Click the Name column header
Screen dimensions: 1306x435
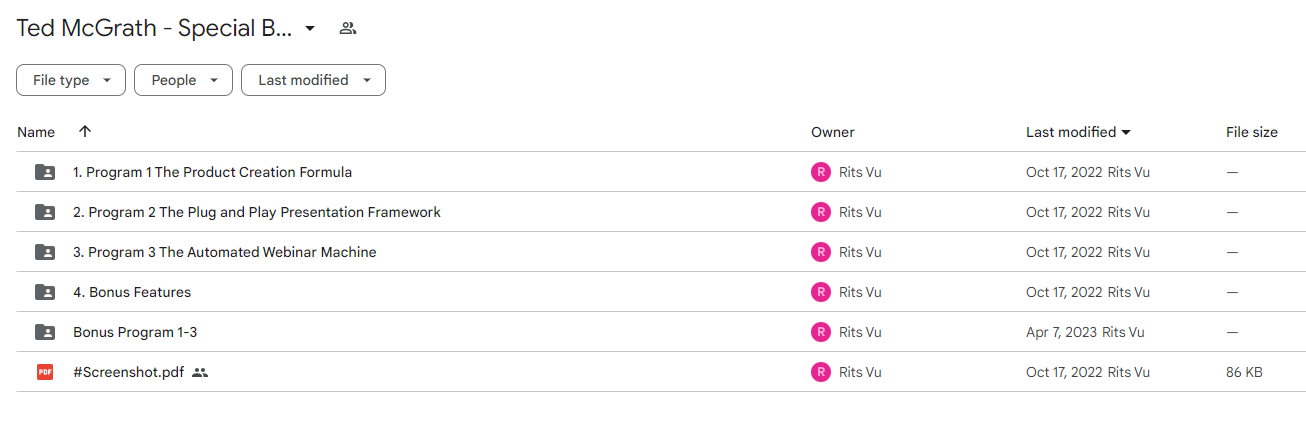pos(36,132)
